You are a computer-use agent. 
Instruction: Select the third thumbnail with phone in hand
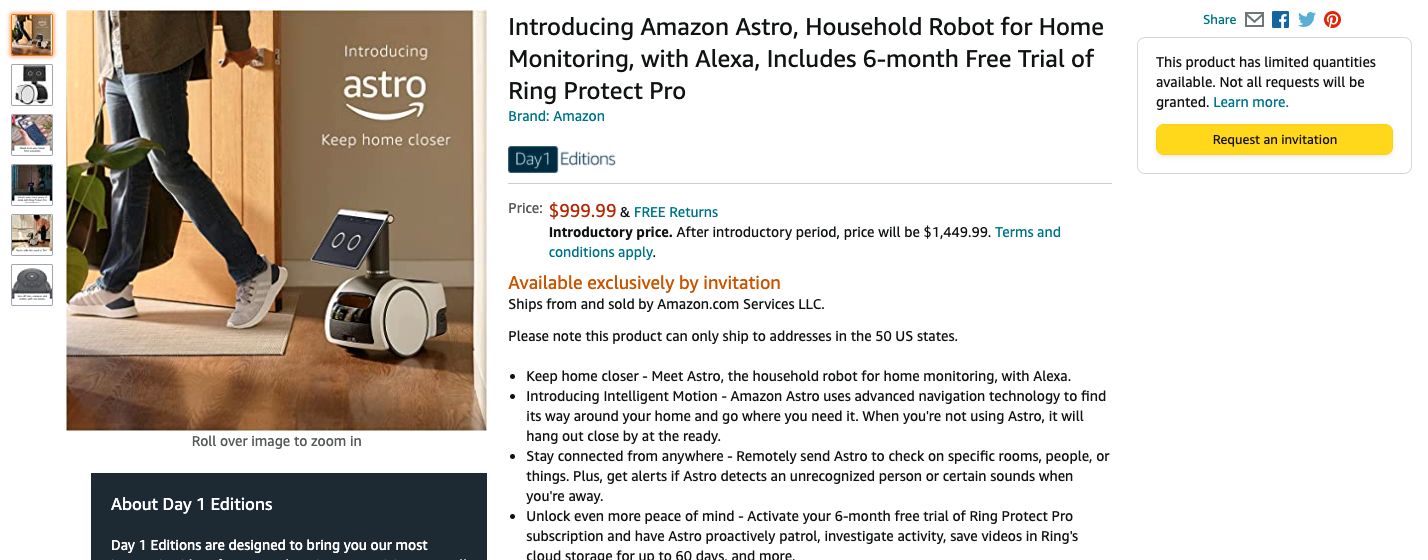[32, 135]
